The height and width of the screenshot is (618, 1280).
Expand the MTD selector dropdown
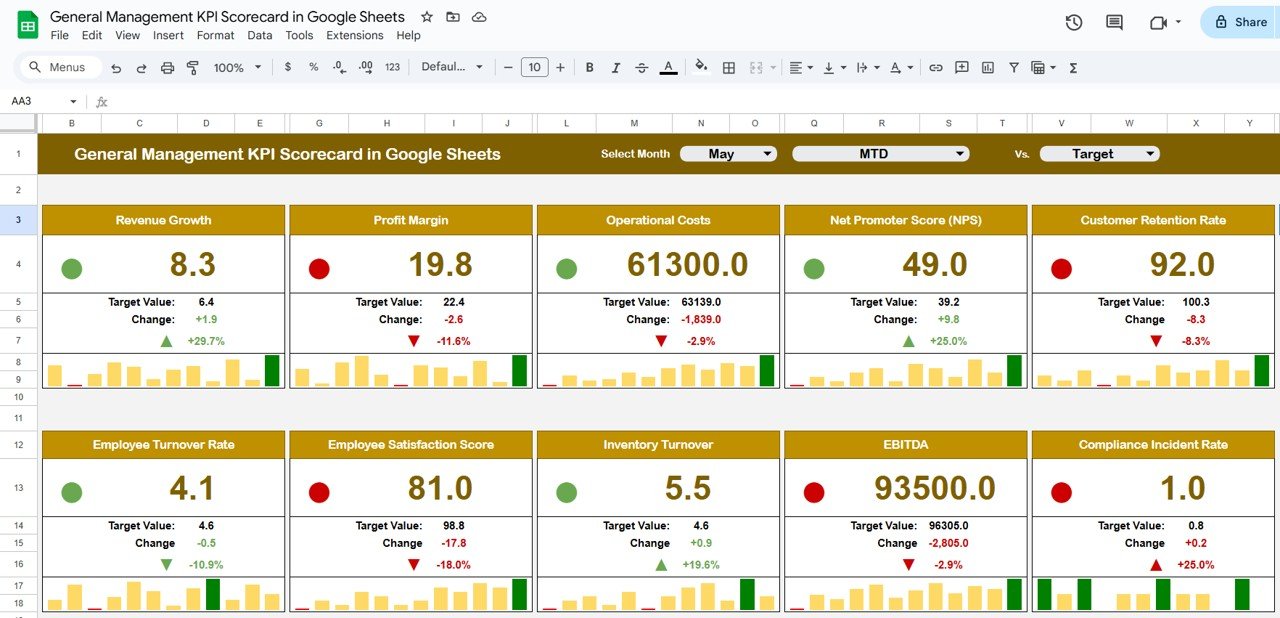tap(880, 154)
